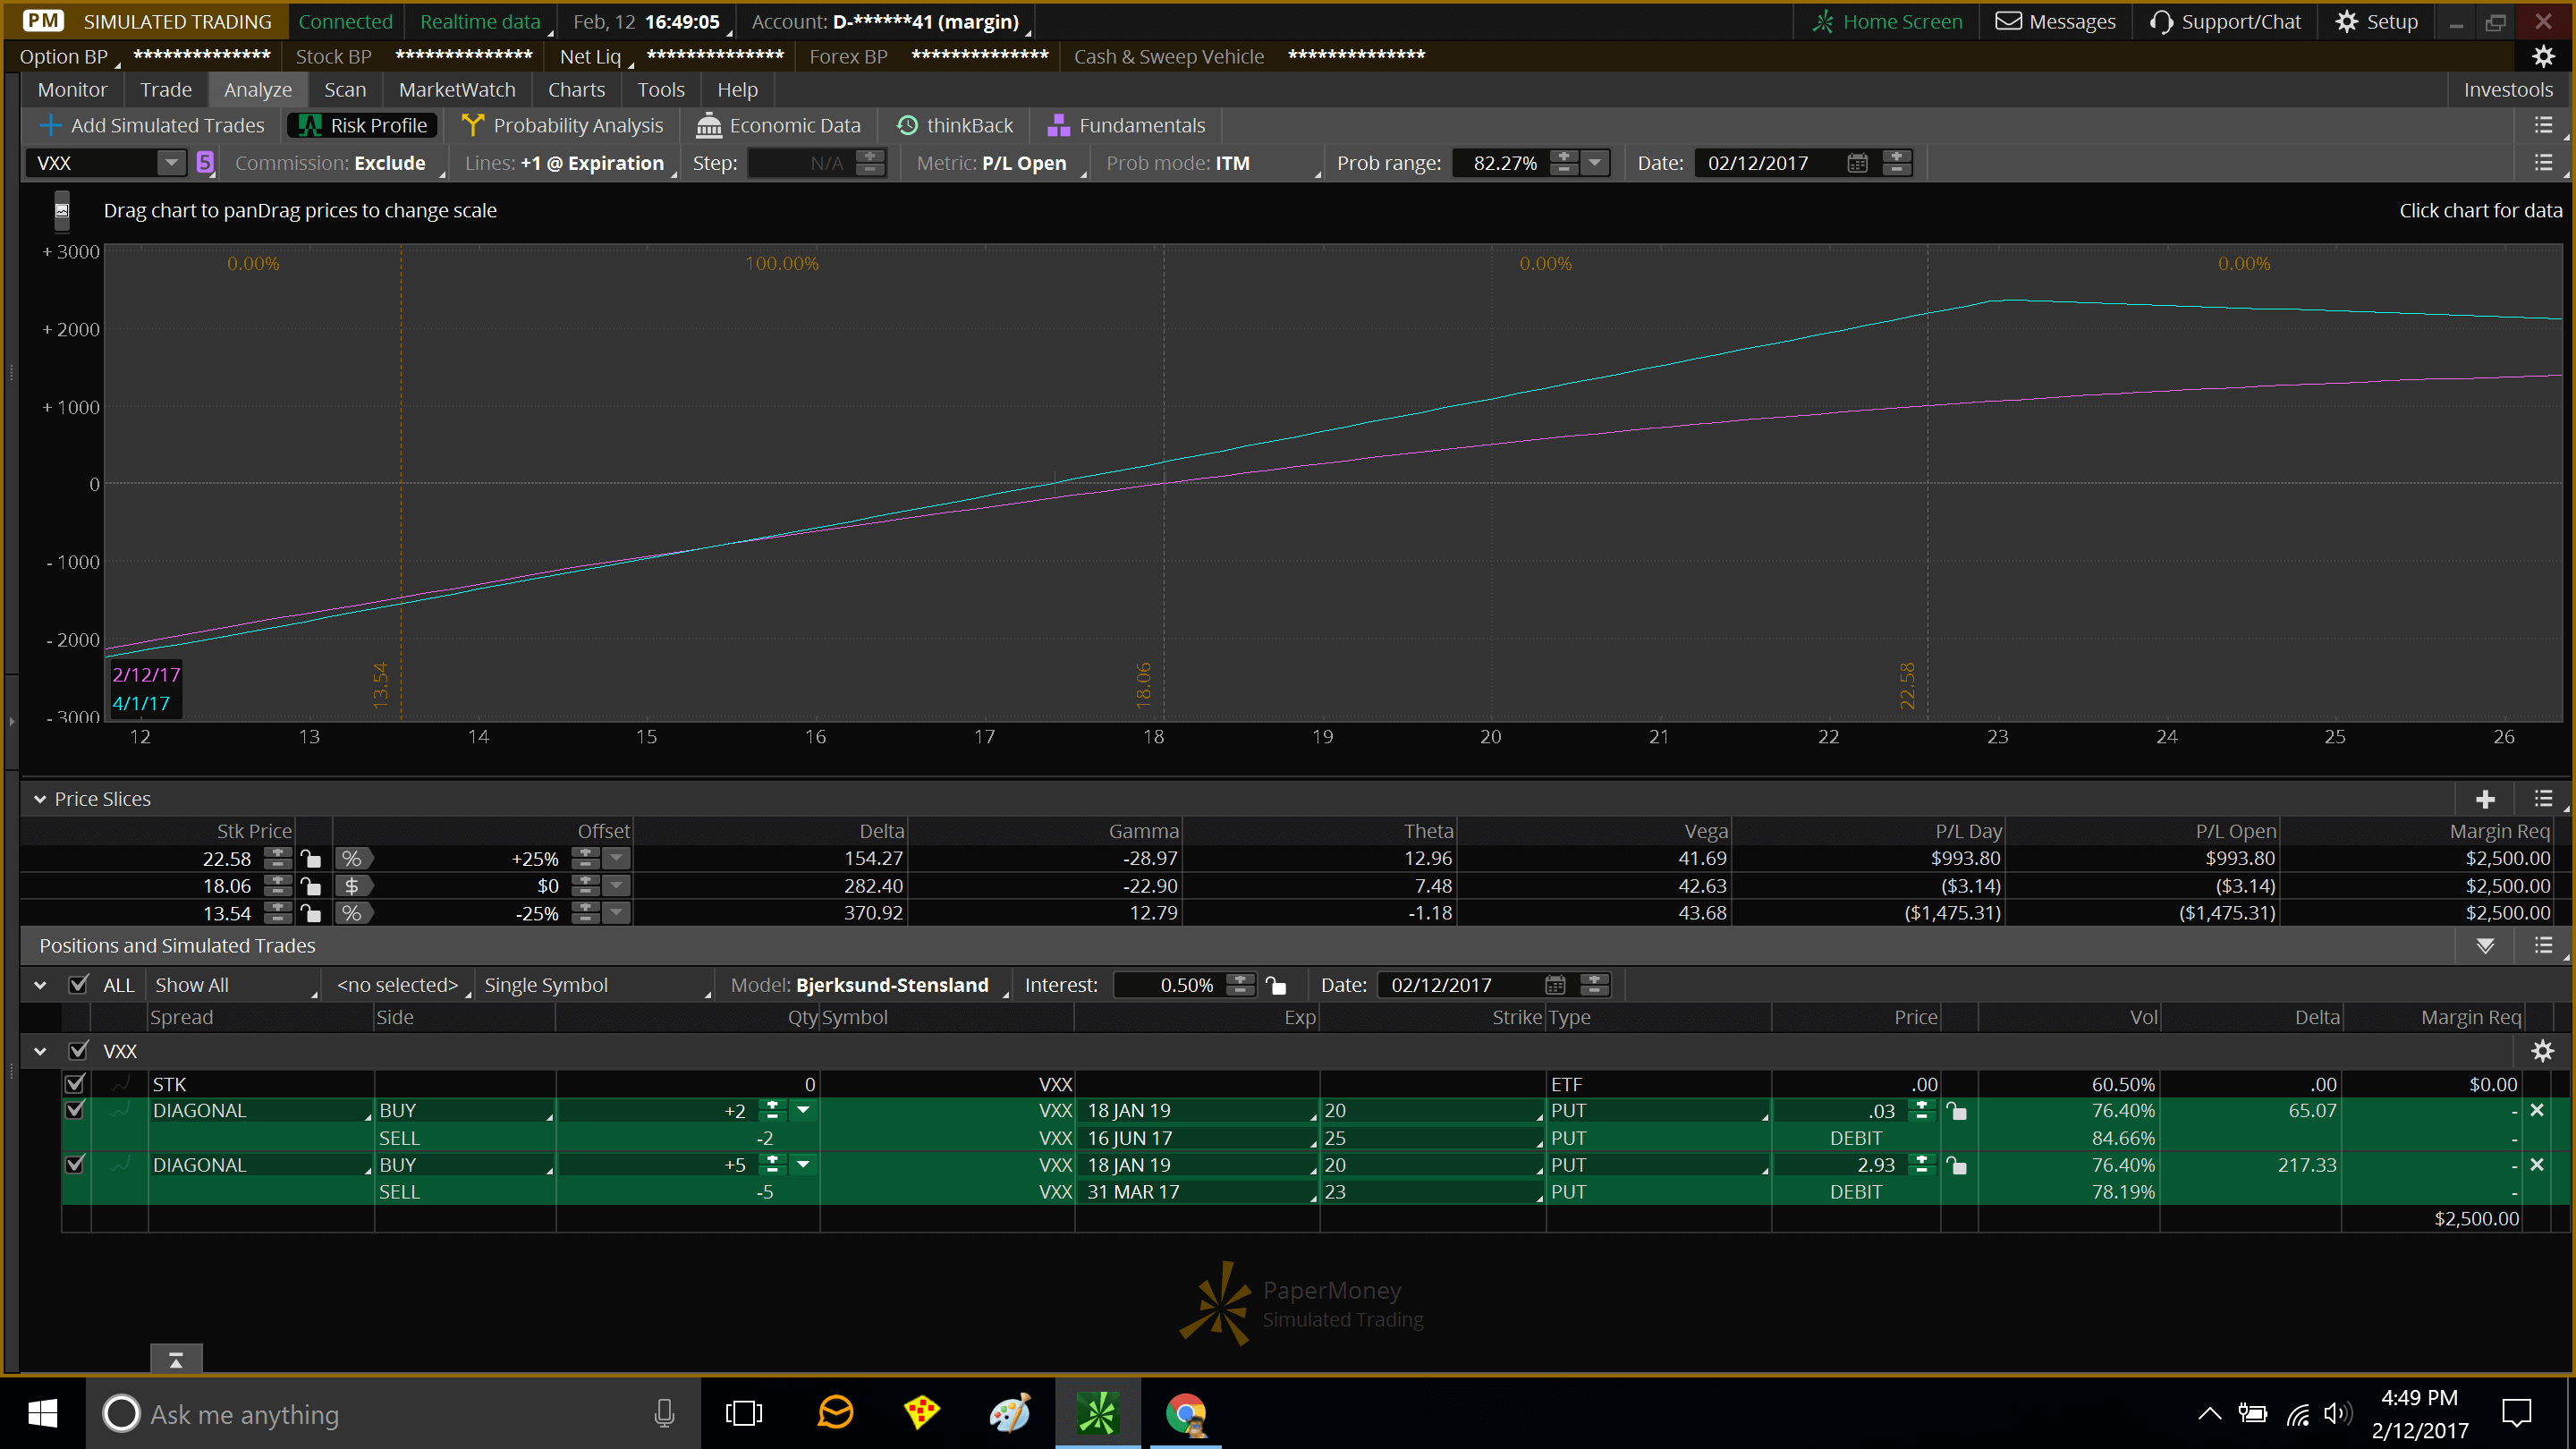Image resolution: width=2576 pixels, height=1449 pixels.
Task: Remove the DIAGONAL +2 simulated trade
Action: click(x=2536, y=1110)
